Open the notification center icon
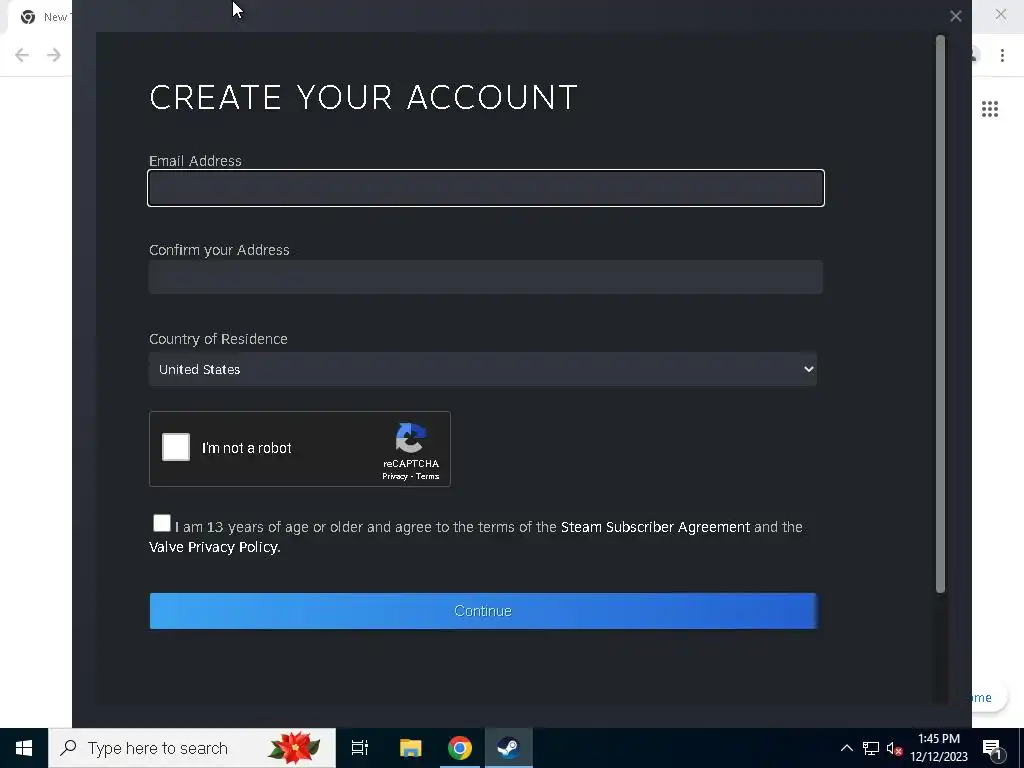Screen dimensions: 1024x768 993,749
